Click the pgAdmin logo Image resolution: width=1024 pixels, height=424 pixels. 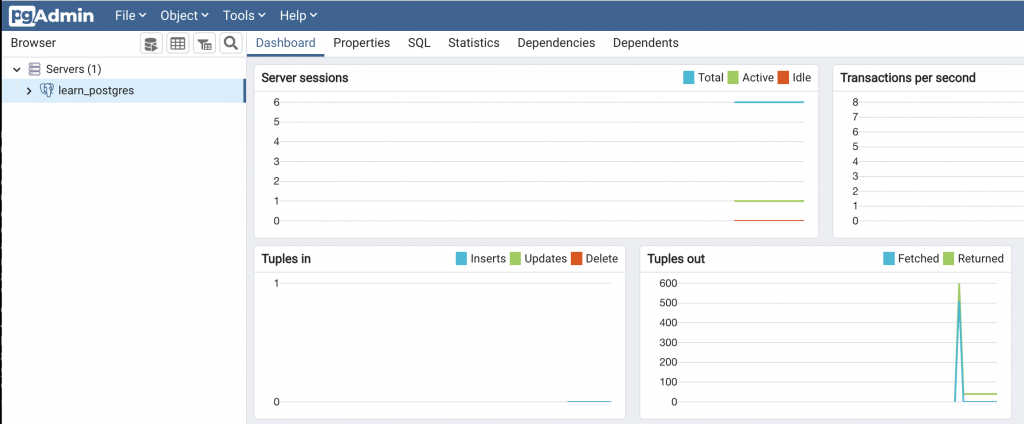click(51, 15)
